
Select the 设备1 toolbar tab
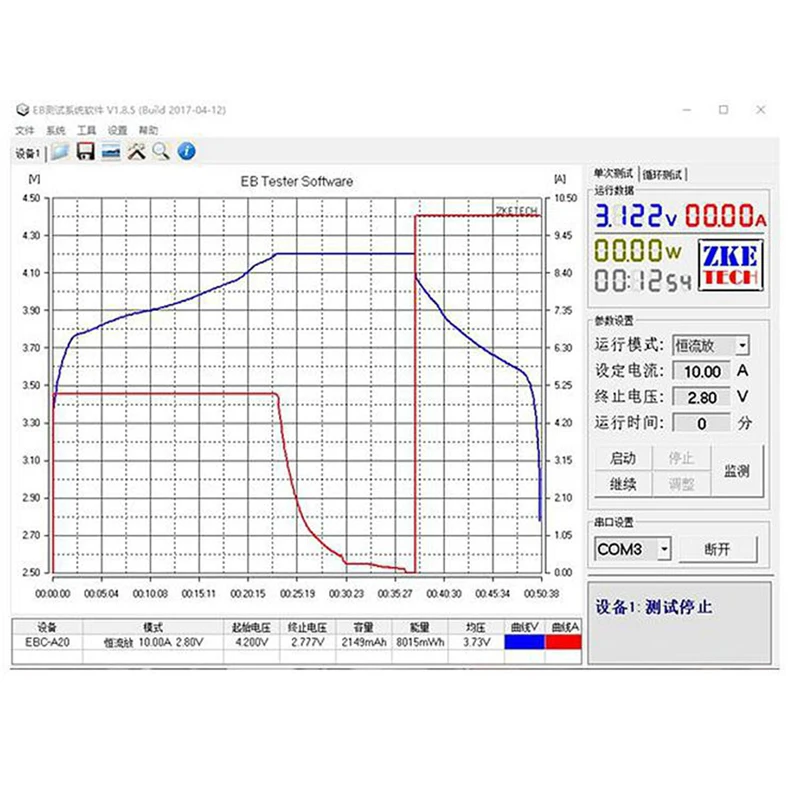pos(28,153)
